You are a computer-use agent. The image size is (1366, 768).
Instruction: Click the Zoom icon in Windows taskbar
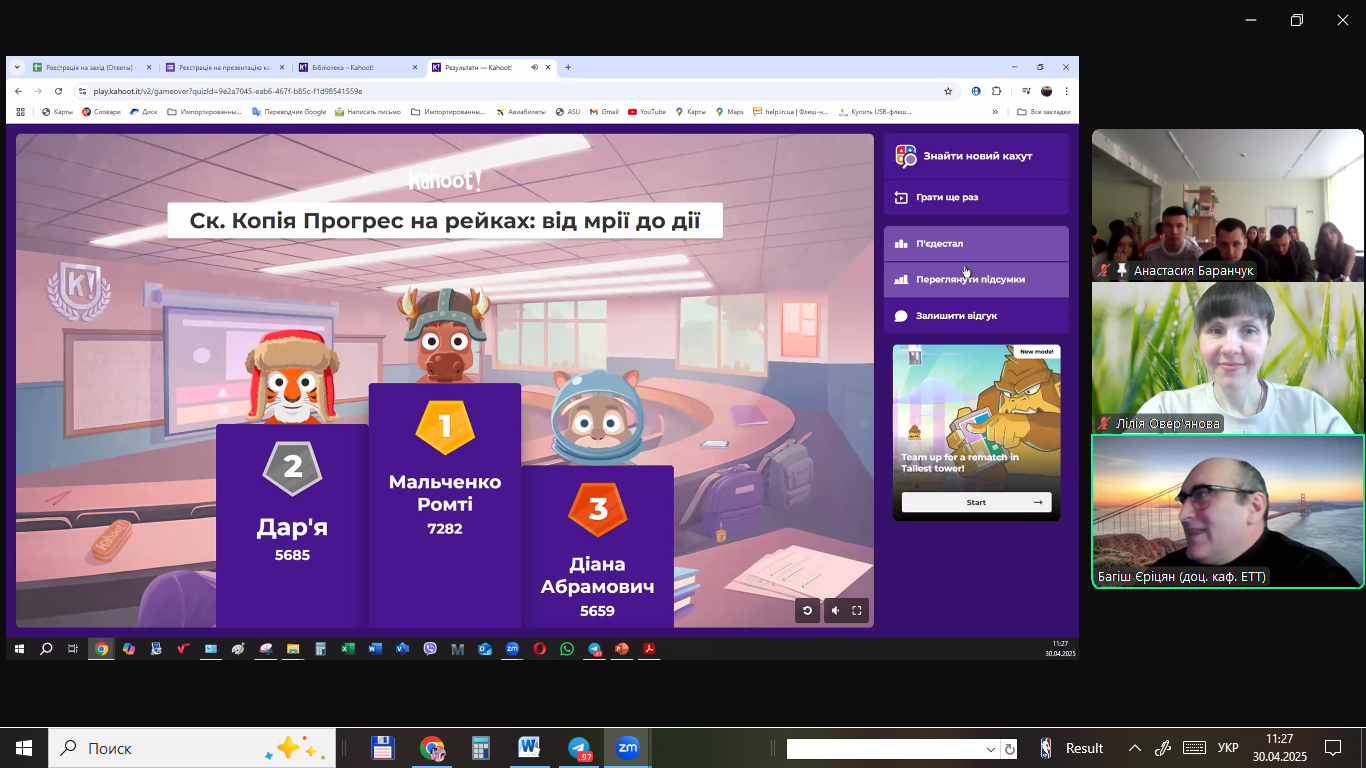627,748
